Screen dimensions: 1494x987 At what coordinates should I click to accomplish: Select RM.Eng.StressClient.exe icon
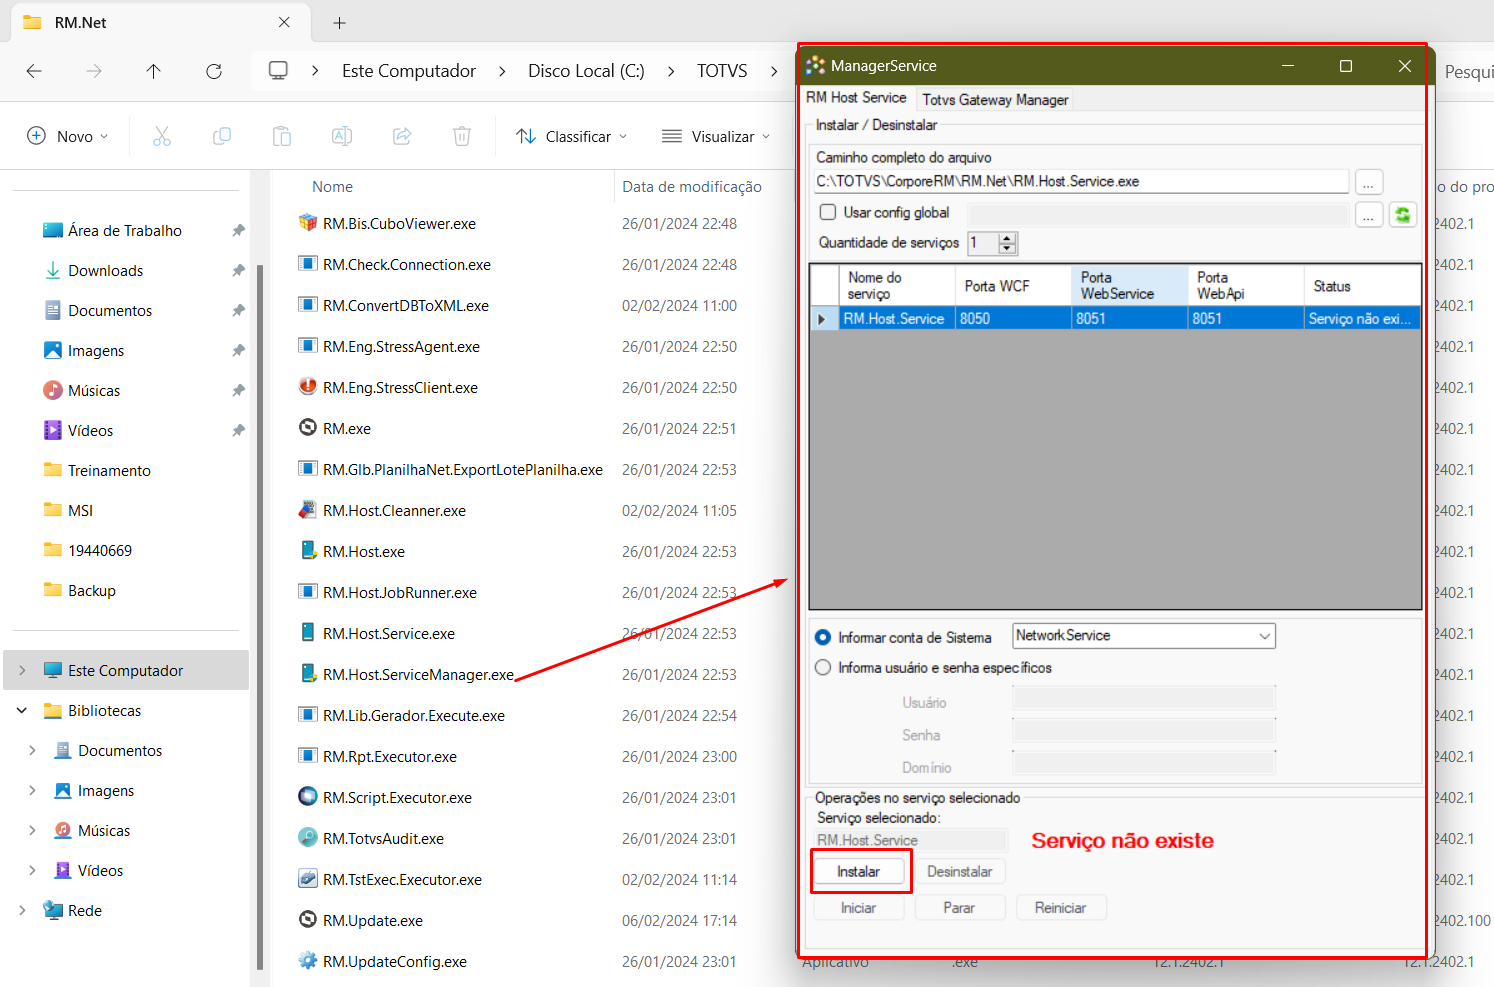point(308,386)
